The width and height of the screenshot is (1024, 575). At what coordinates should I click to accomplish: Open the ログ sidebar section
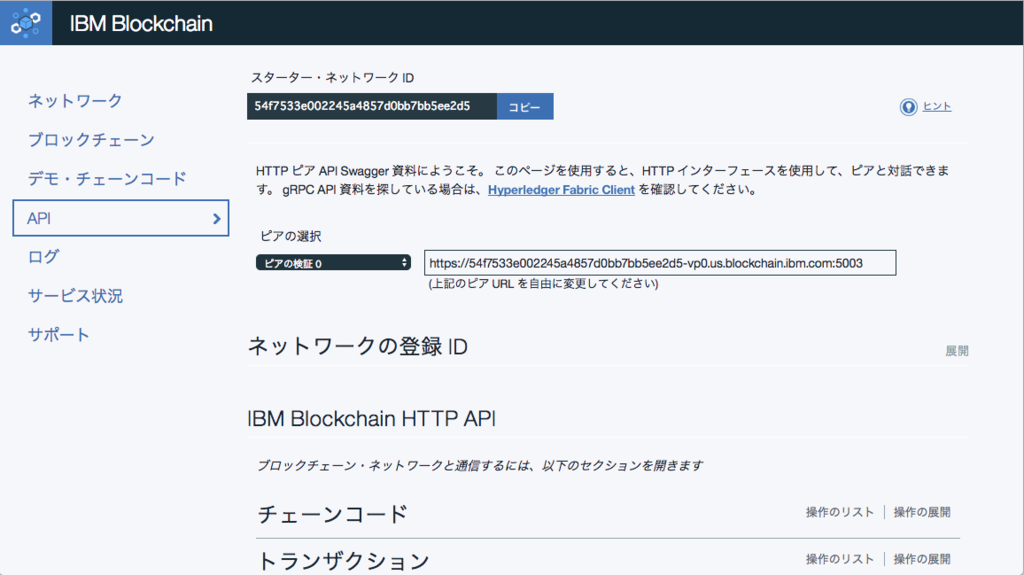coord(44,257)
